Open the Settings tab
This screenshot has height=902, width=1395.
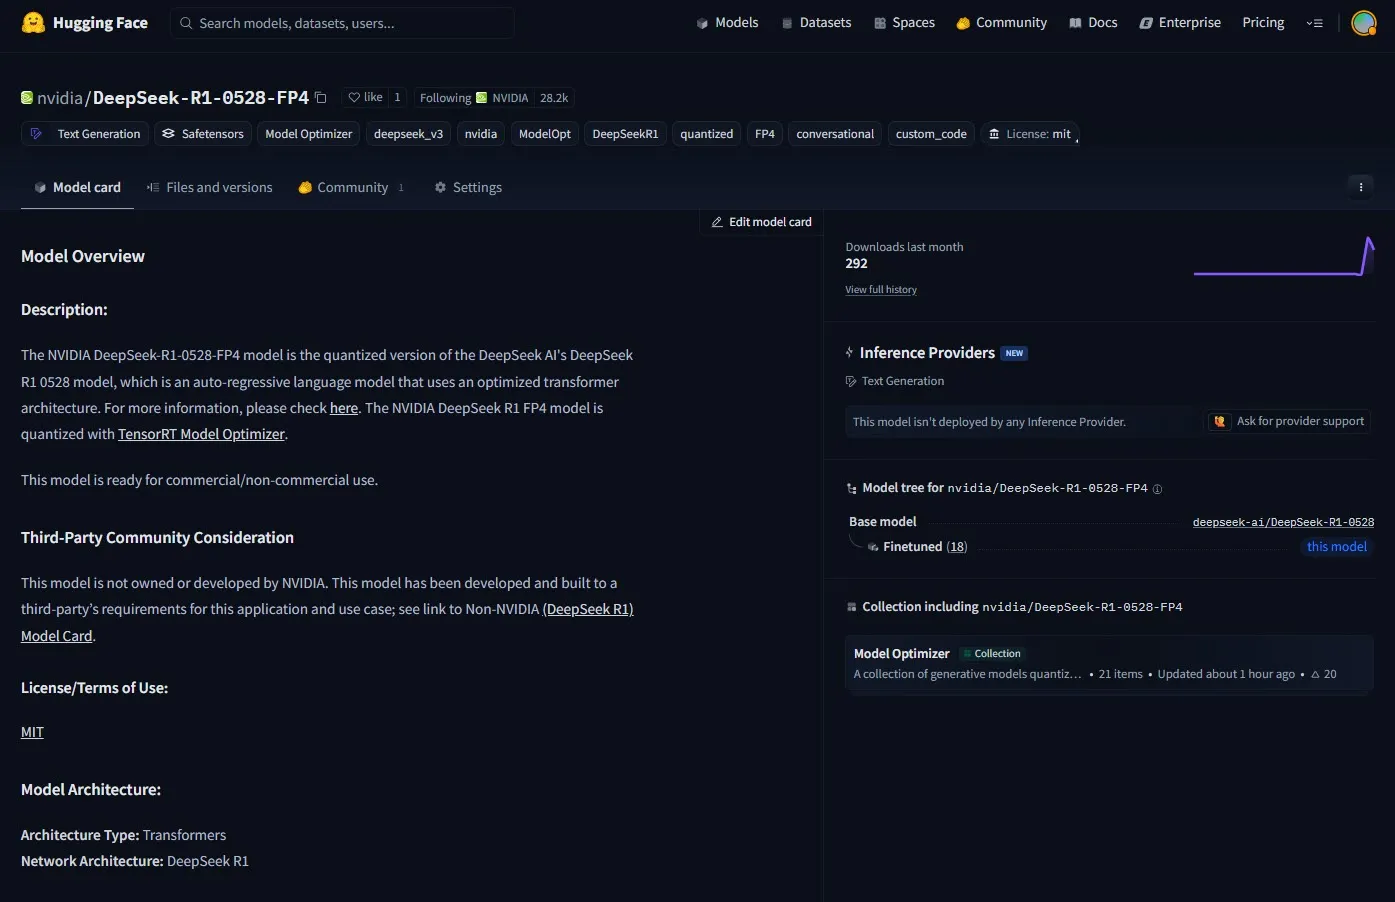pyautogui.click(x=468, y=187)
